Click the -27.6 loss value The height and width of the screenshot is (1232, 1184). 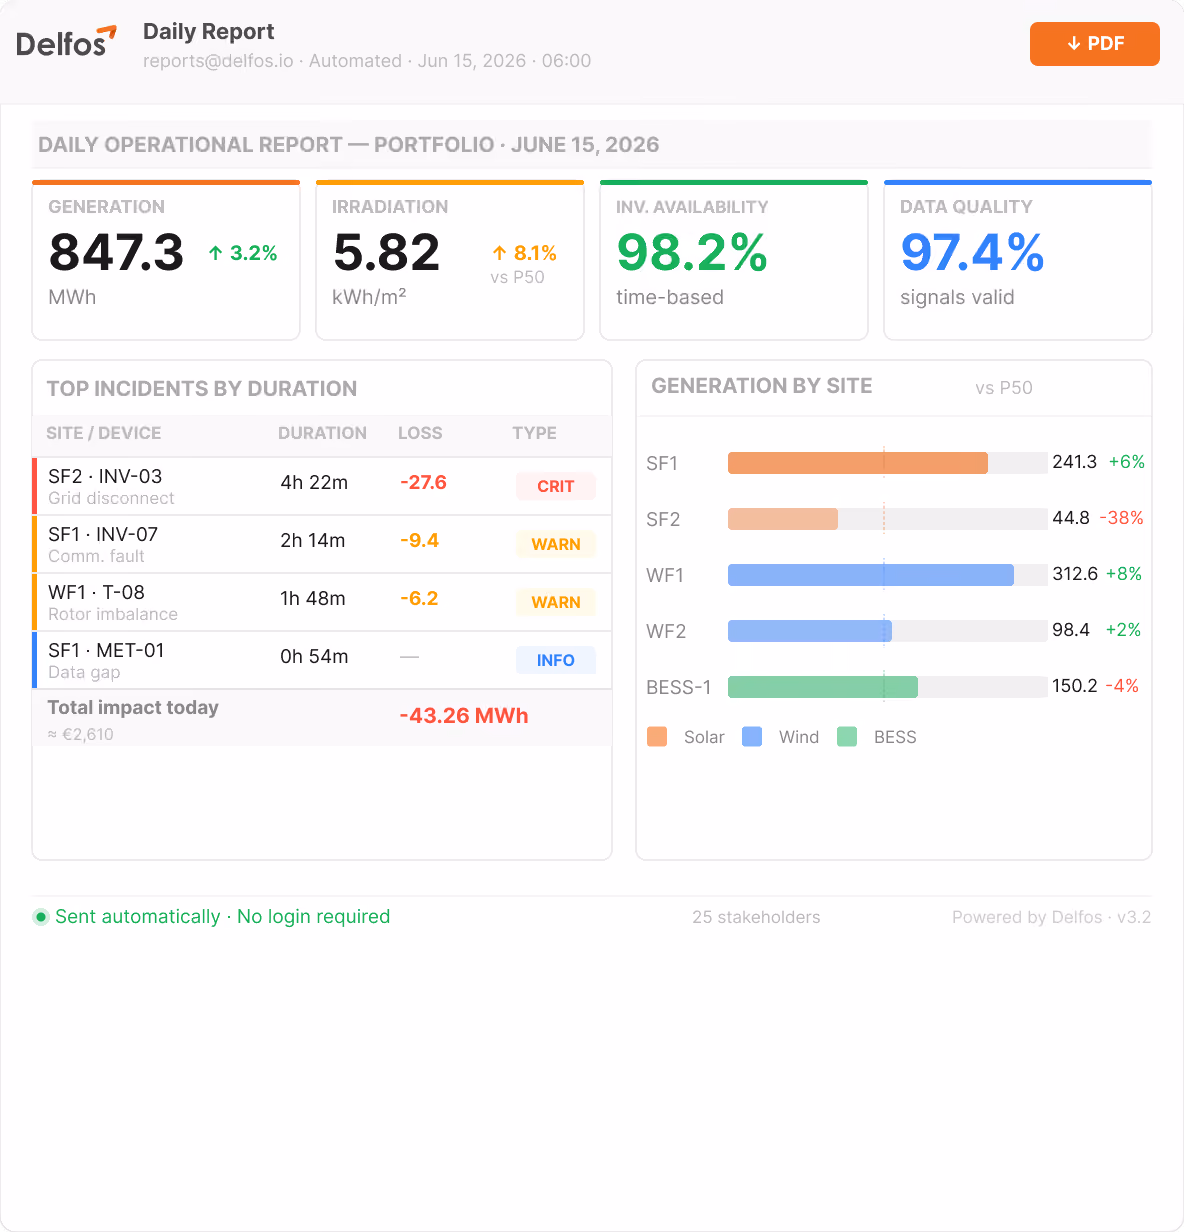424,483
